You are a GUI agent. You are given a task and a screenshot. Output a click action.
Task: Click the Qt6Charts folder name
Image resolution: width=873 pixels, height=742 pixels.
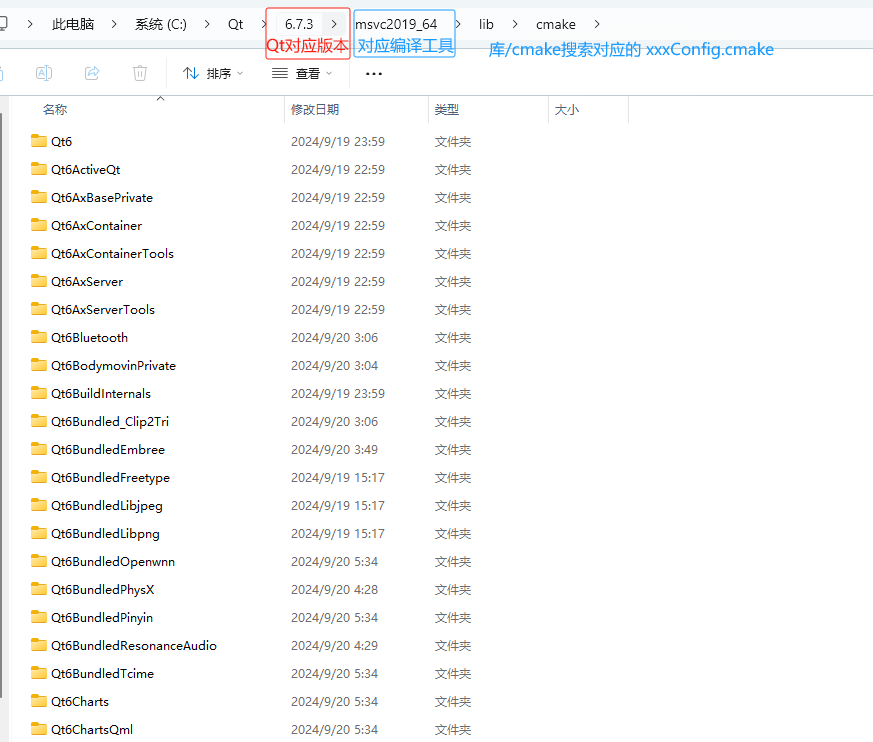click(x=80, y=701)
